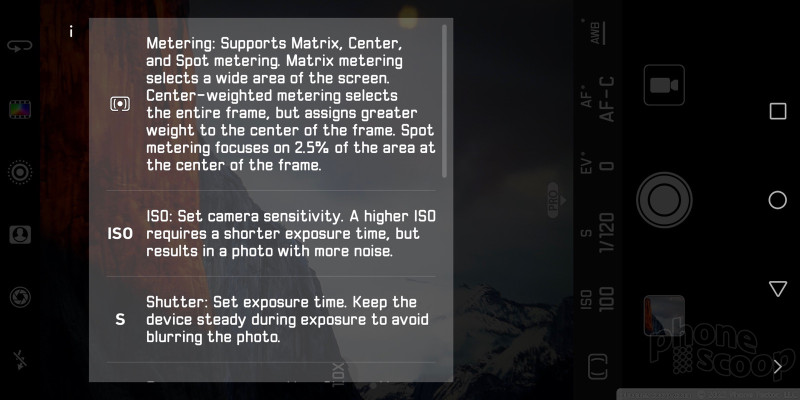Image resolution: width=800 pixels, height=400 pixels.
Task: Tap the Android home circle button
Action: 778,200
